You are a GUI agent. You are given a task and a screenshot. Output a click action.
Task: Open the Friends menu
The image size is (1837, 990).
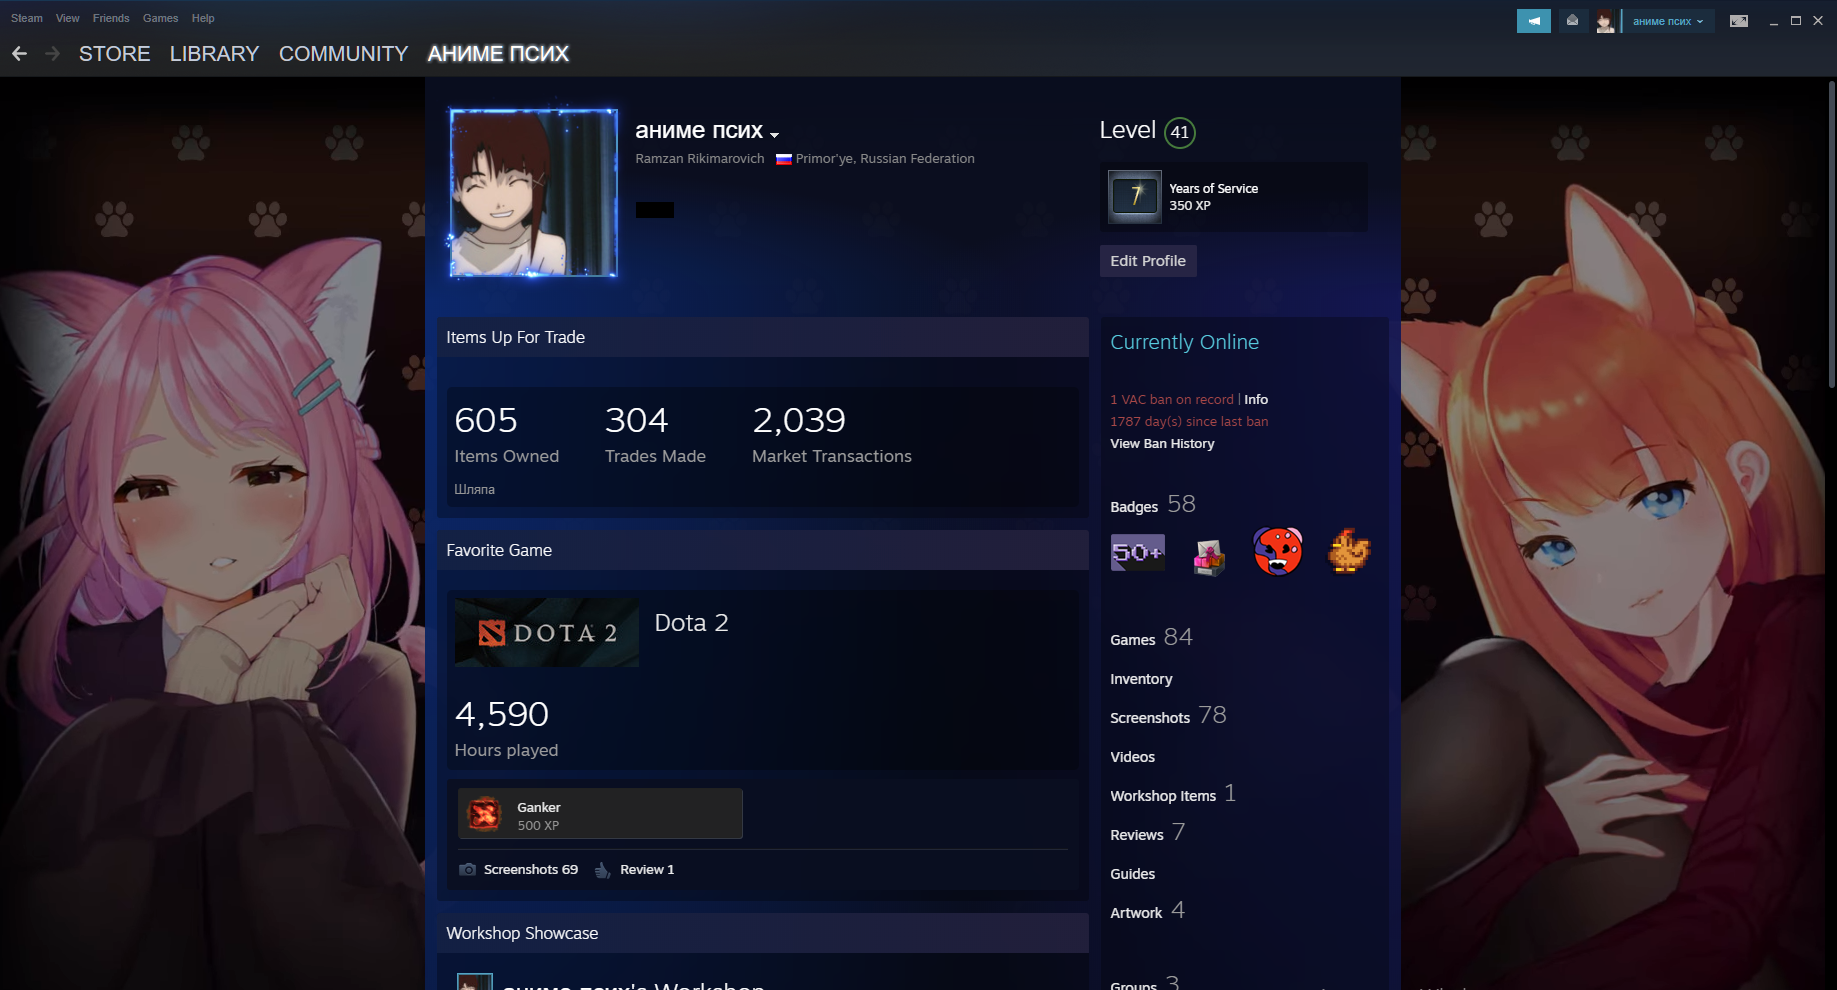click(111, 18)
